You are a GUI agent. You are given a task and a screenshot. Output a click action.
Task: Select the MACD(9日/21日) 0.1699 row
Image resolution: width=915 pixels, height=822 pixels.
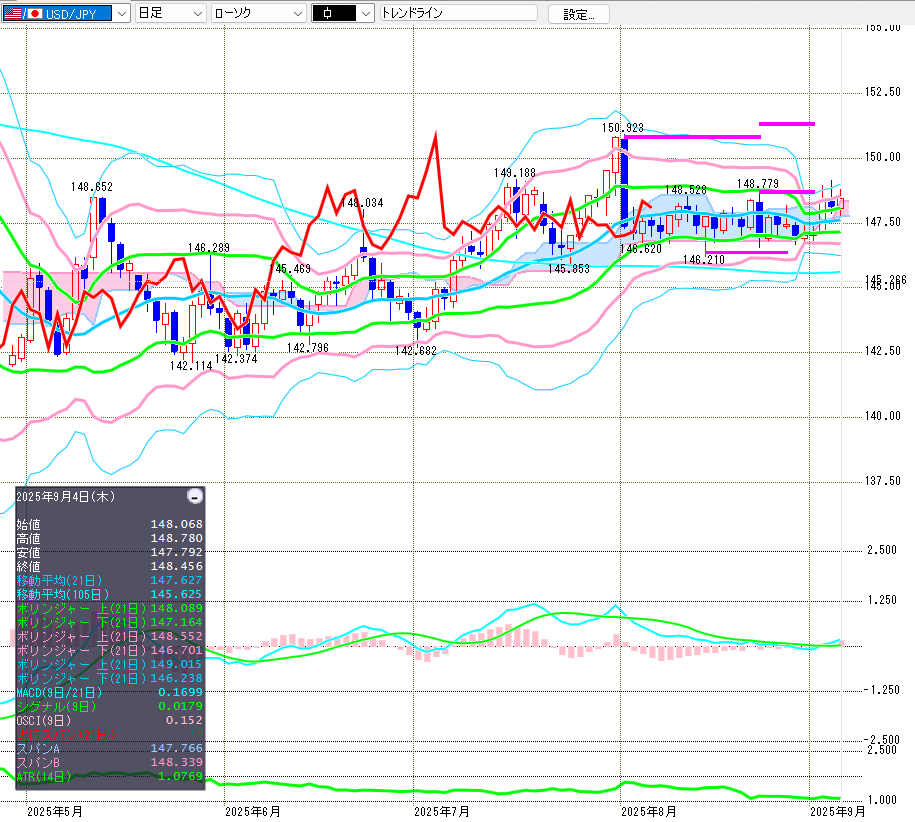tap(110, 692)
